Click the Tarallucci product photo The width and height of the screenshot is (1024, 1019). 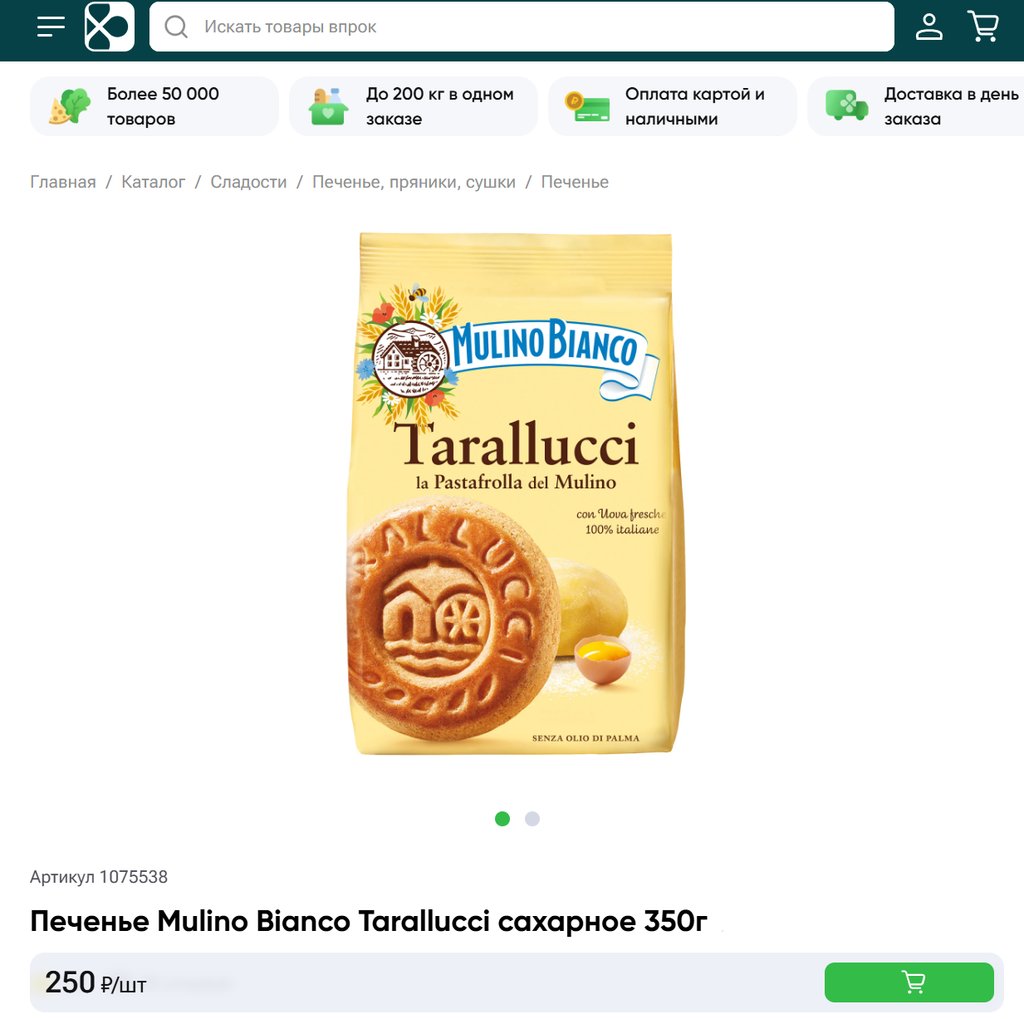515,494
